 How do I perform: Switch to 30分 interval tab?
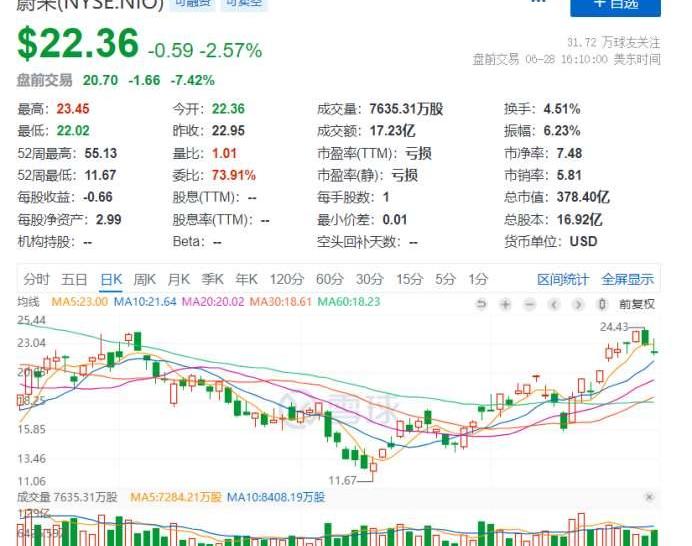click(x=369, y=279)
